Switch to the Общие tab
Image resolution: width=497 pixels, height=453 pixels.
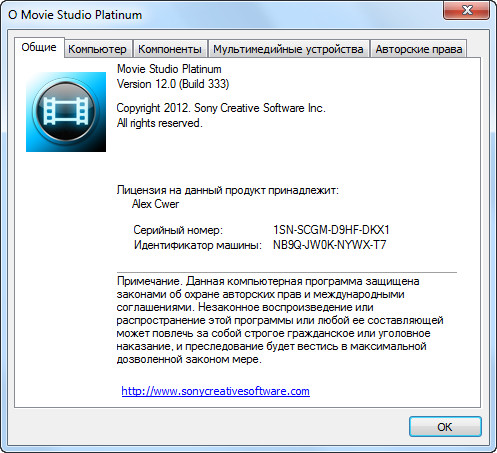click(x=39, y=47)
